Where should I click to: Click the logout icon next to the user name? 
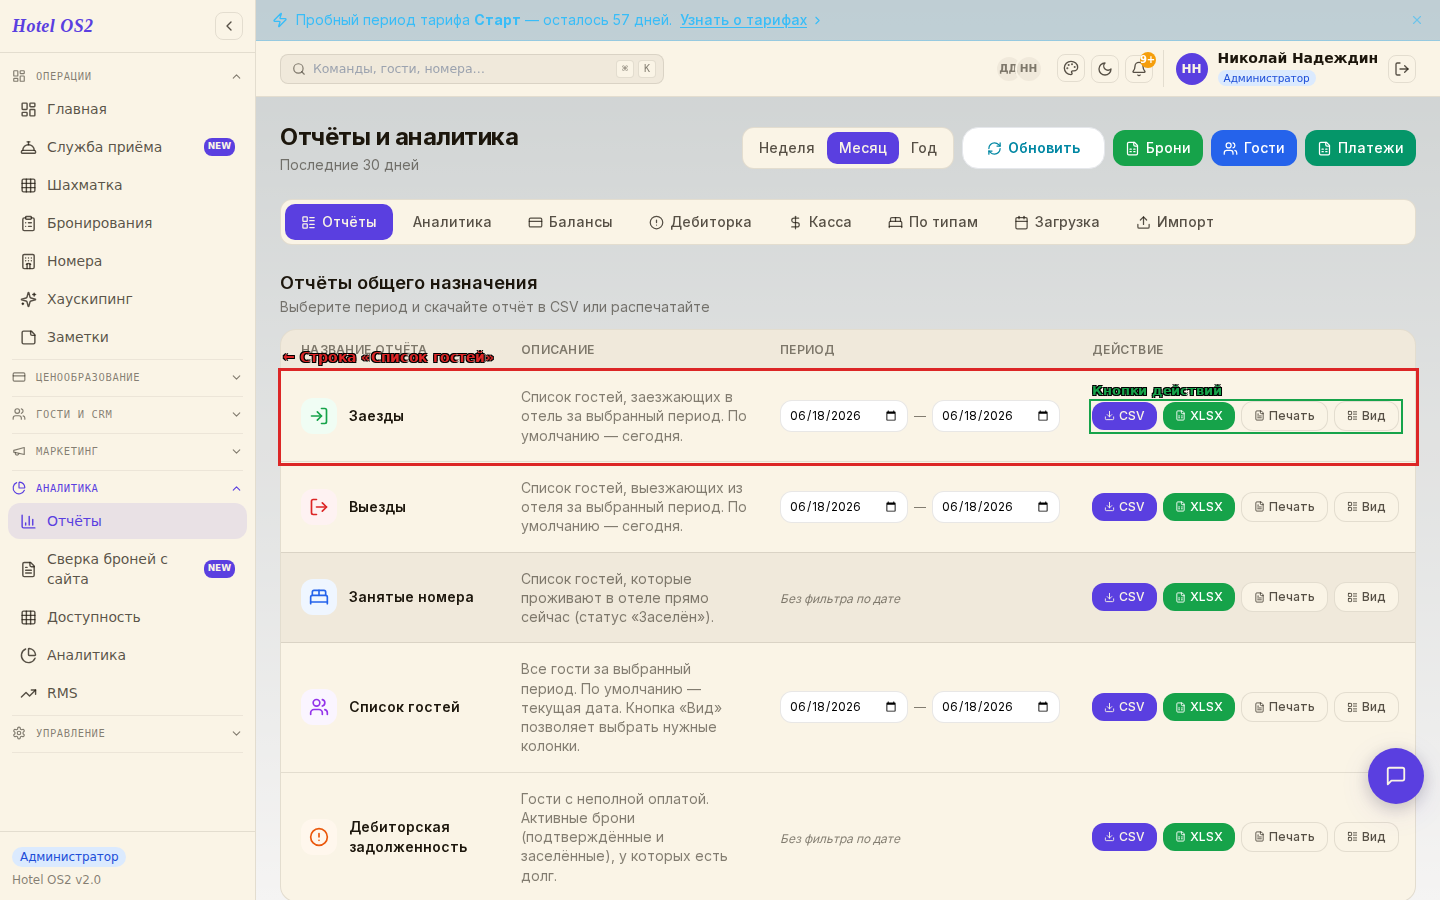pos(1402,69)
